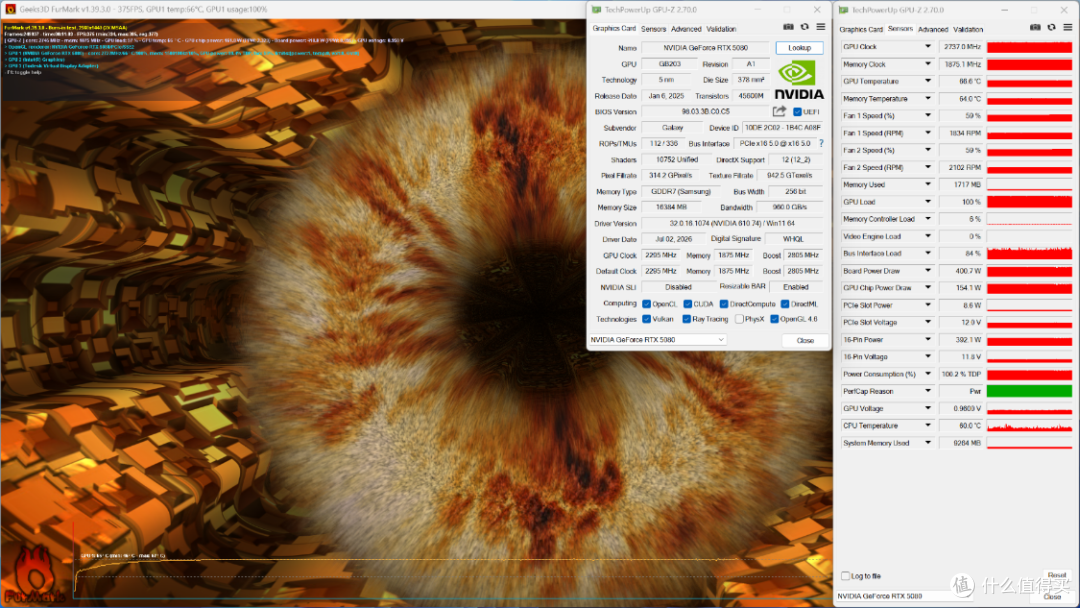Open the GPU Clock sensor dropdown
This screenshot has height=608, width=1080.
[x=928, y=47]
